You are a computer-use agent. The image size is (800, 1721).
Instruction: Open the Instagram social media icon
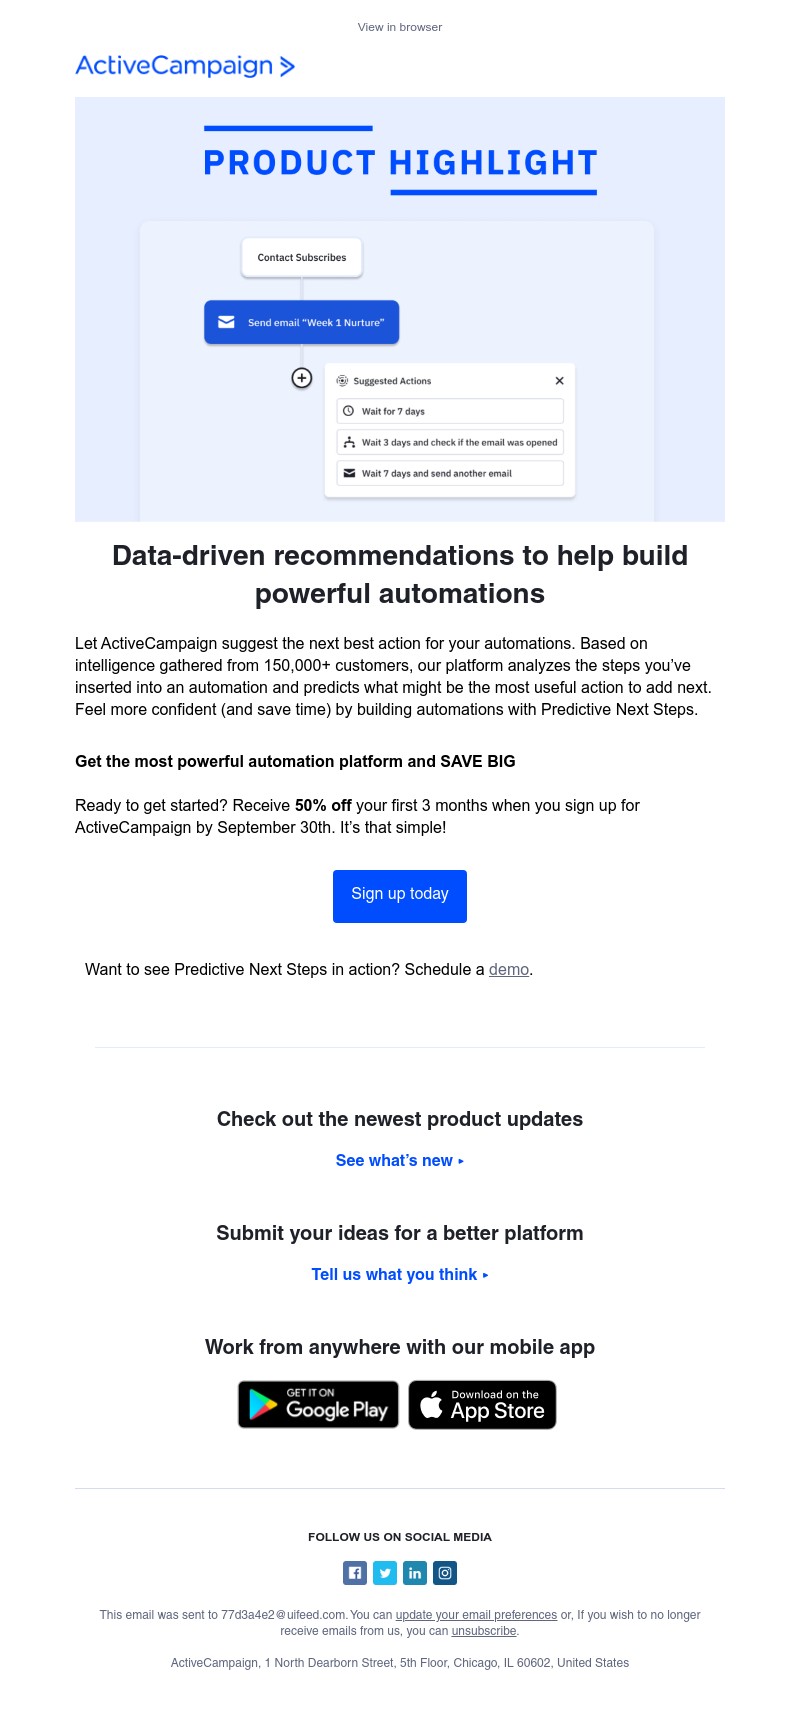coord(445,1573)
